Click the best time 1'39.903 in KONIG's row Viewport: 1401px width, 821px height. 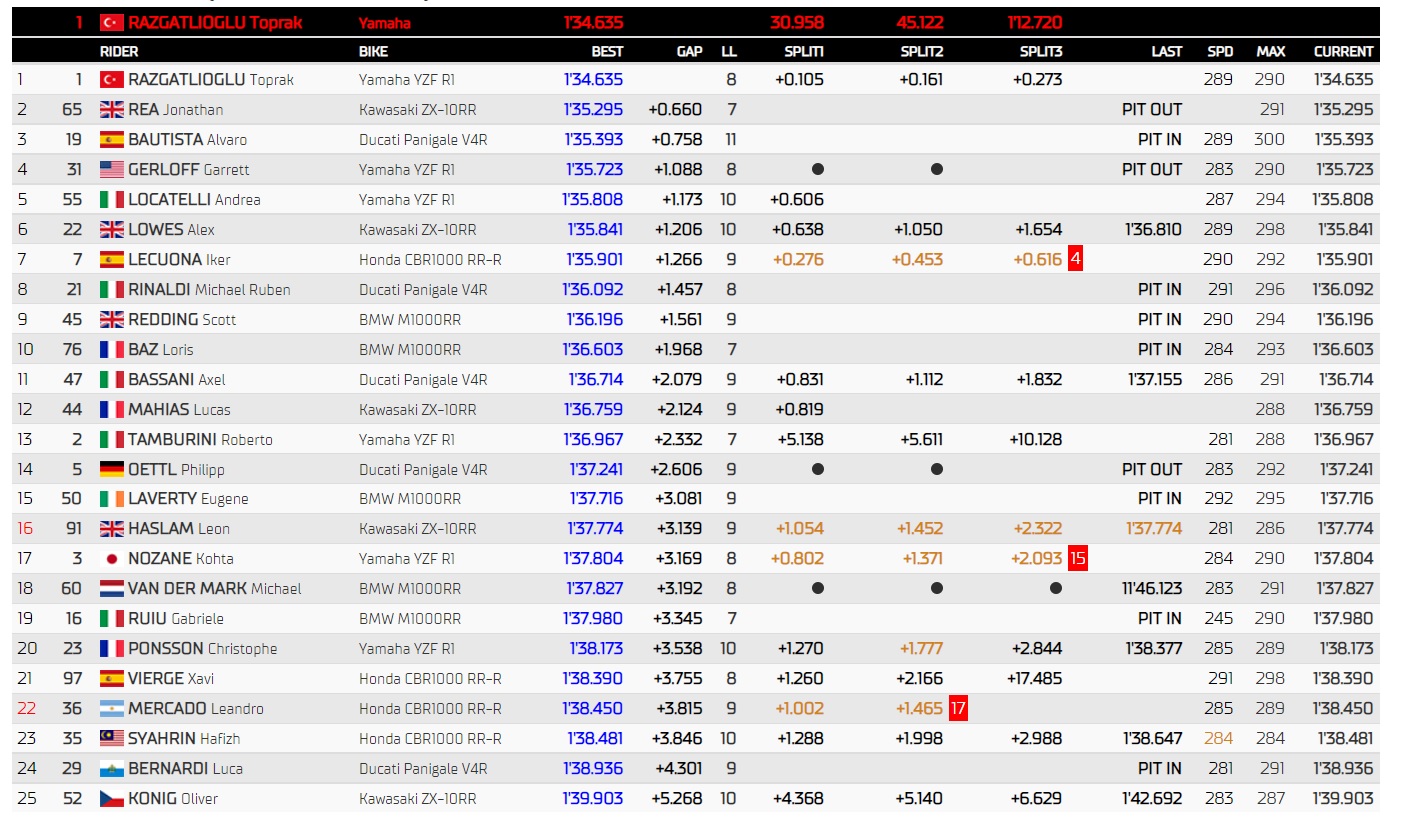(x=594, y=798)
